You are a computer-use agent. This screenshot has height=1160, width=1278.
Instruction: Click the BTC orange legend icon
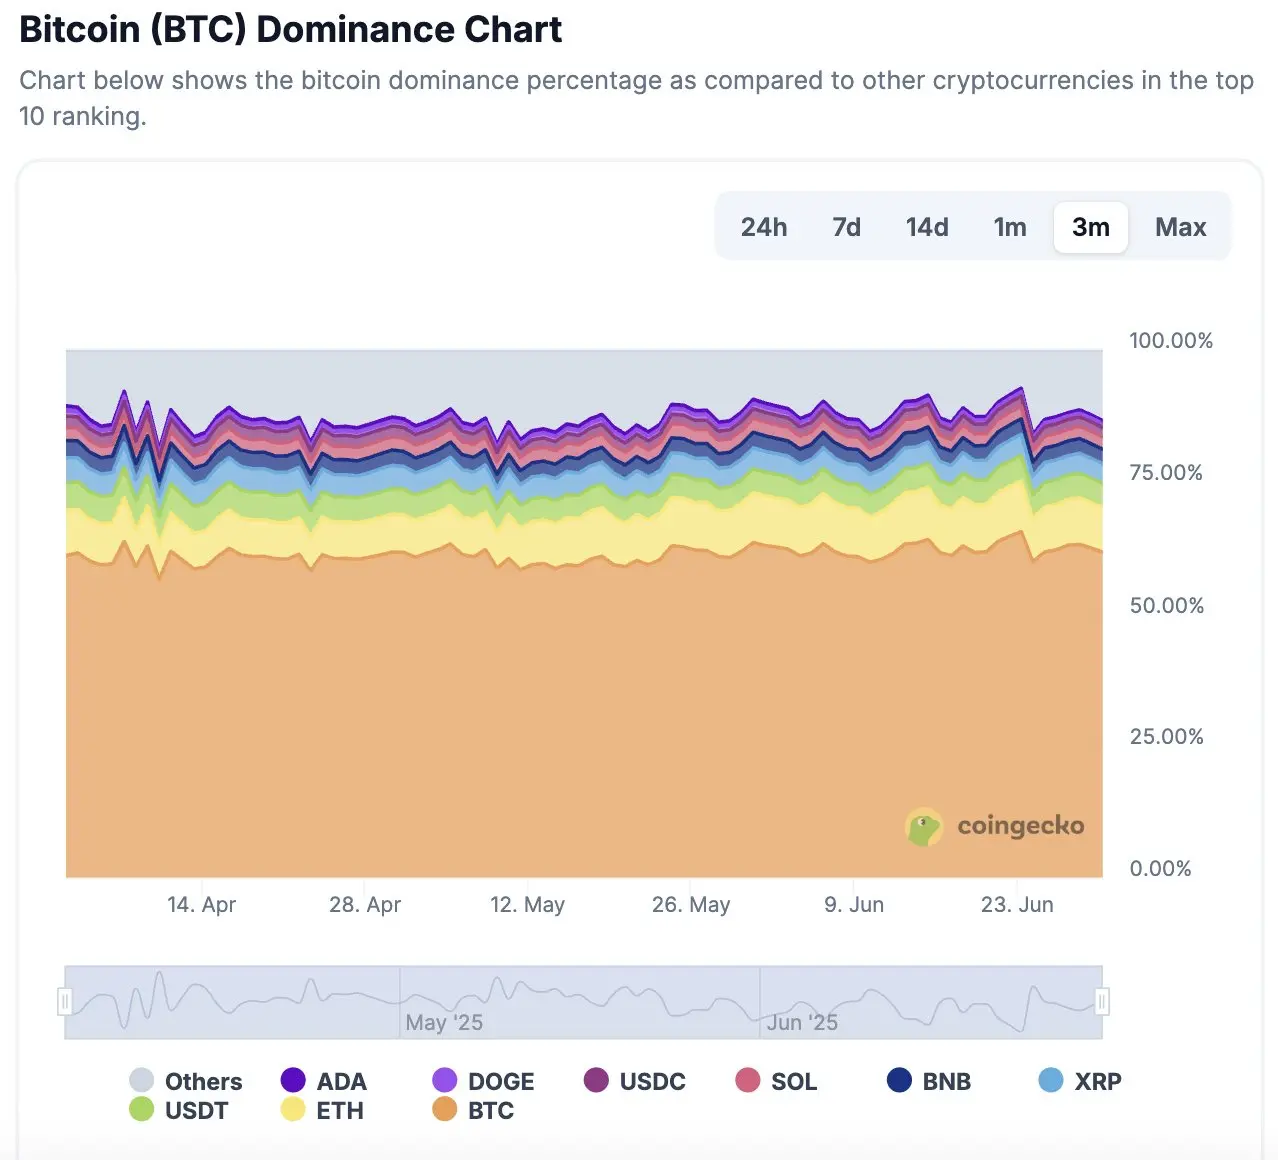tap(445, 1109)
